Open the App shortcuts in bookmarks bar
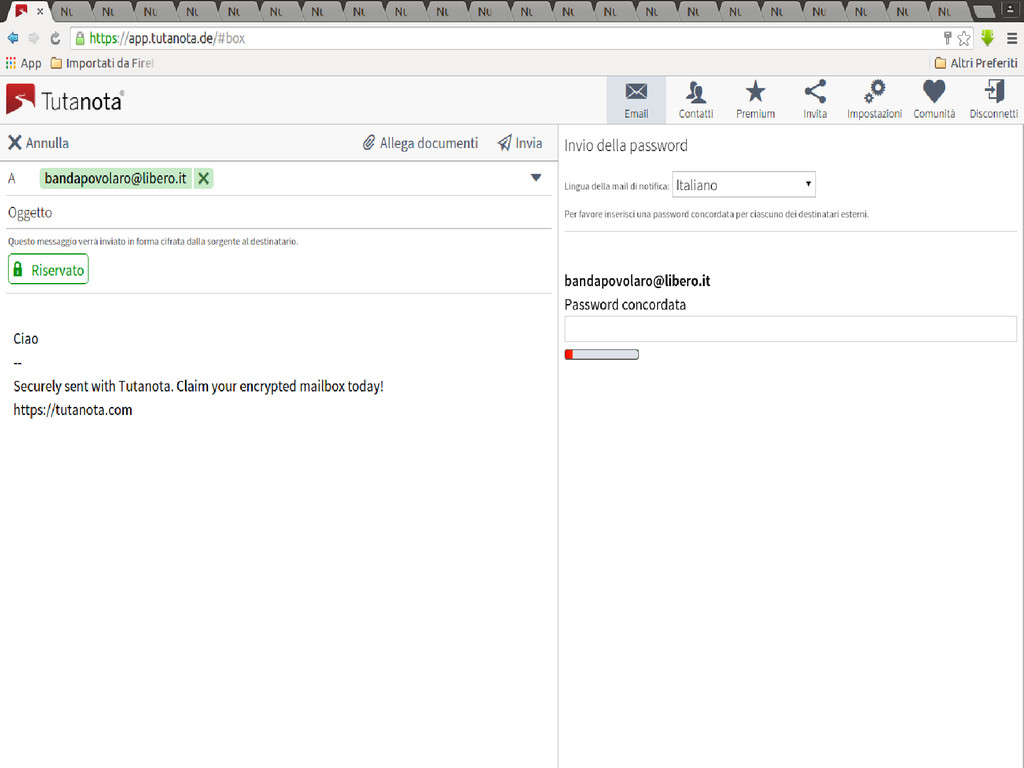Image resolution: width=1024 pixels, height=768 pixels. [x=24, y=63]
